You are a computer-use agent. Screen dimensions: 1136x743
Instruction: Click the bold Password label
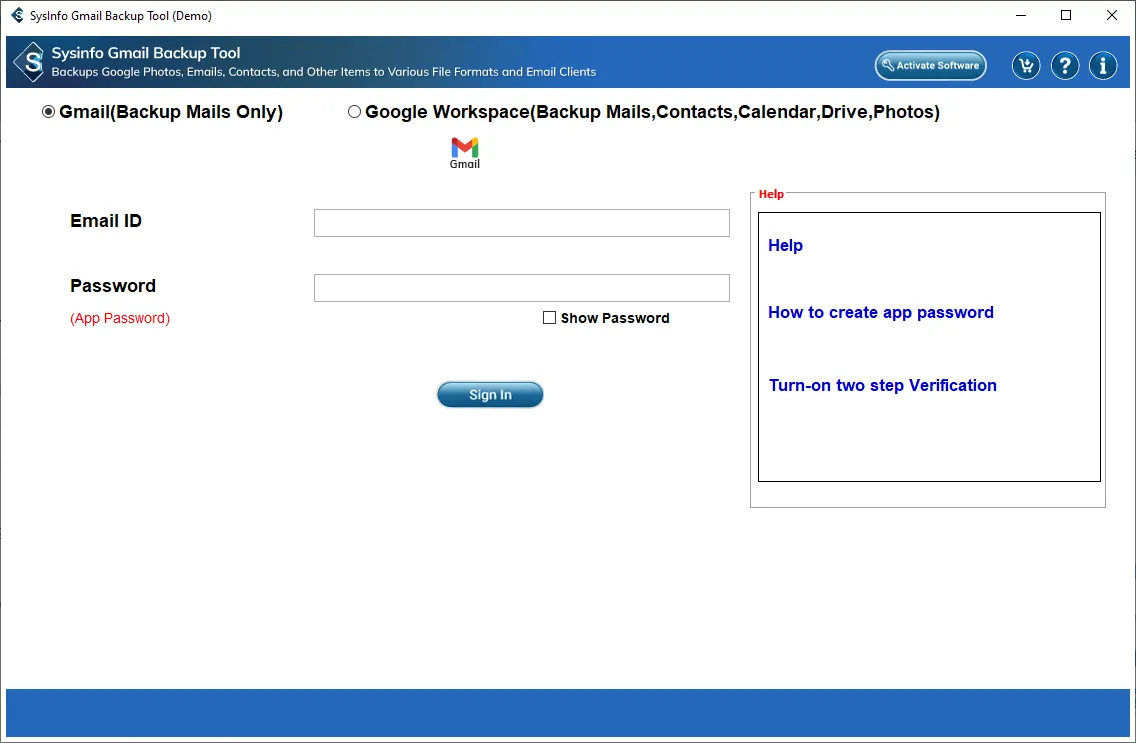[113, 286]
